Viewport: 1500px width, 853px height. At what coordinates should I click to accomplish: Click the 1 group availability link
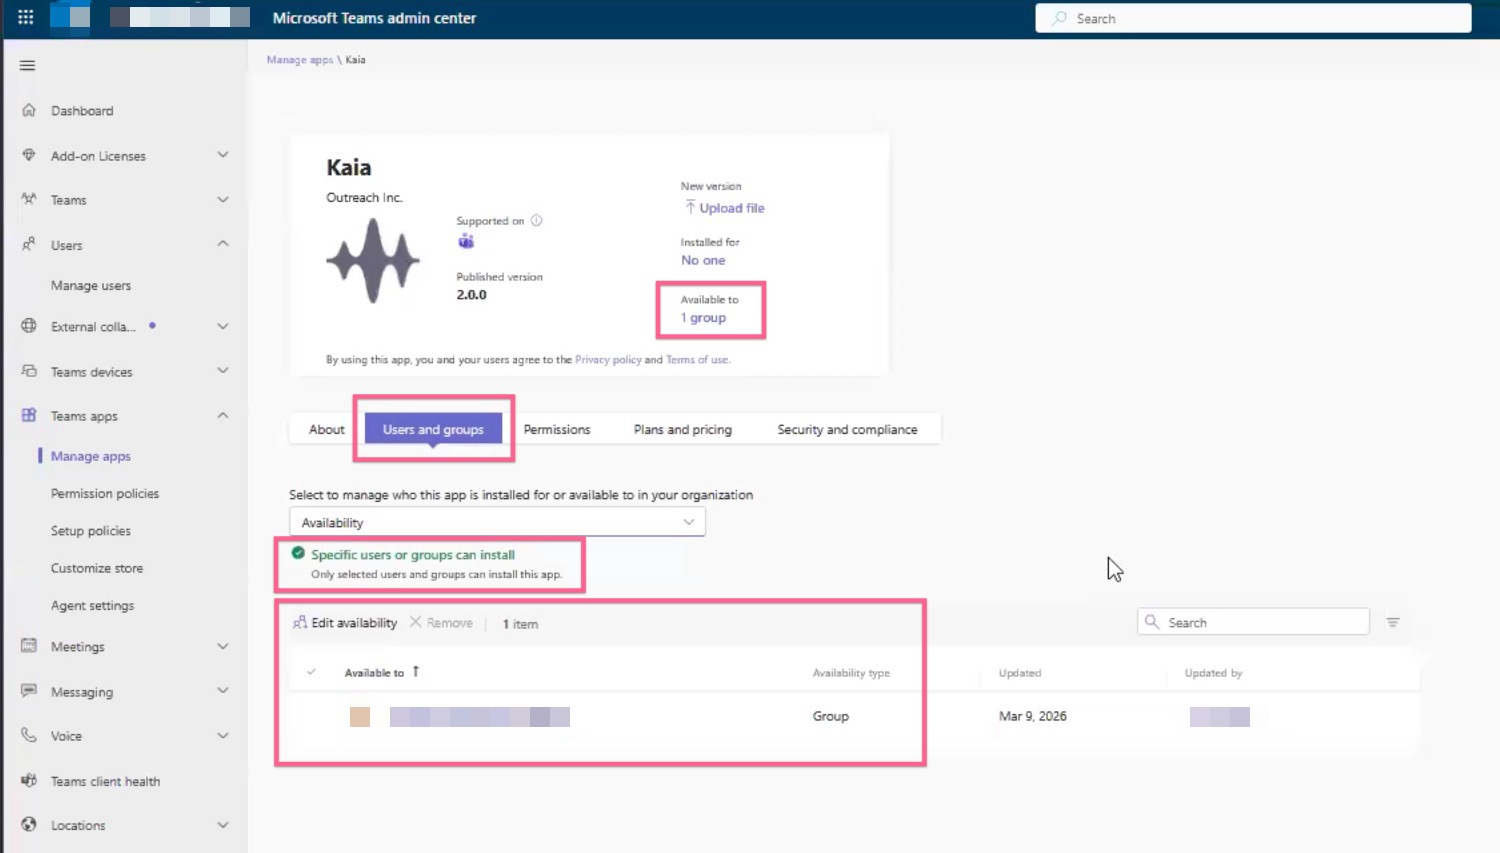pos(703,317)
